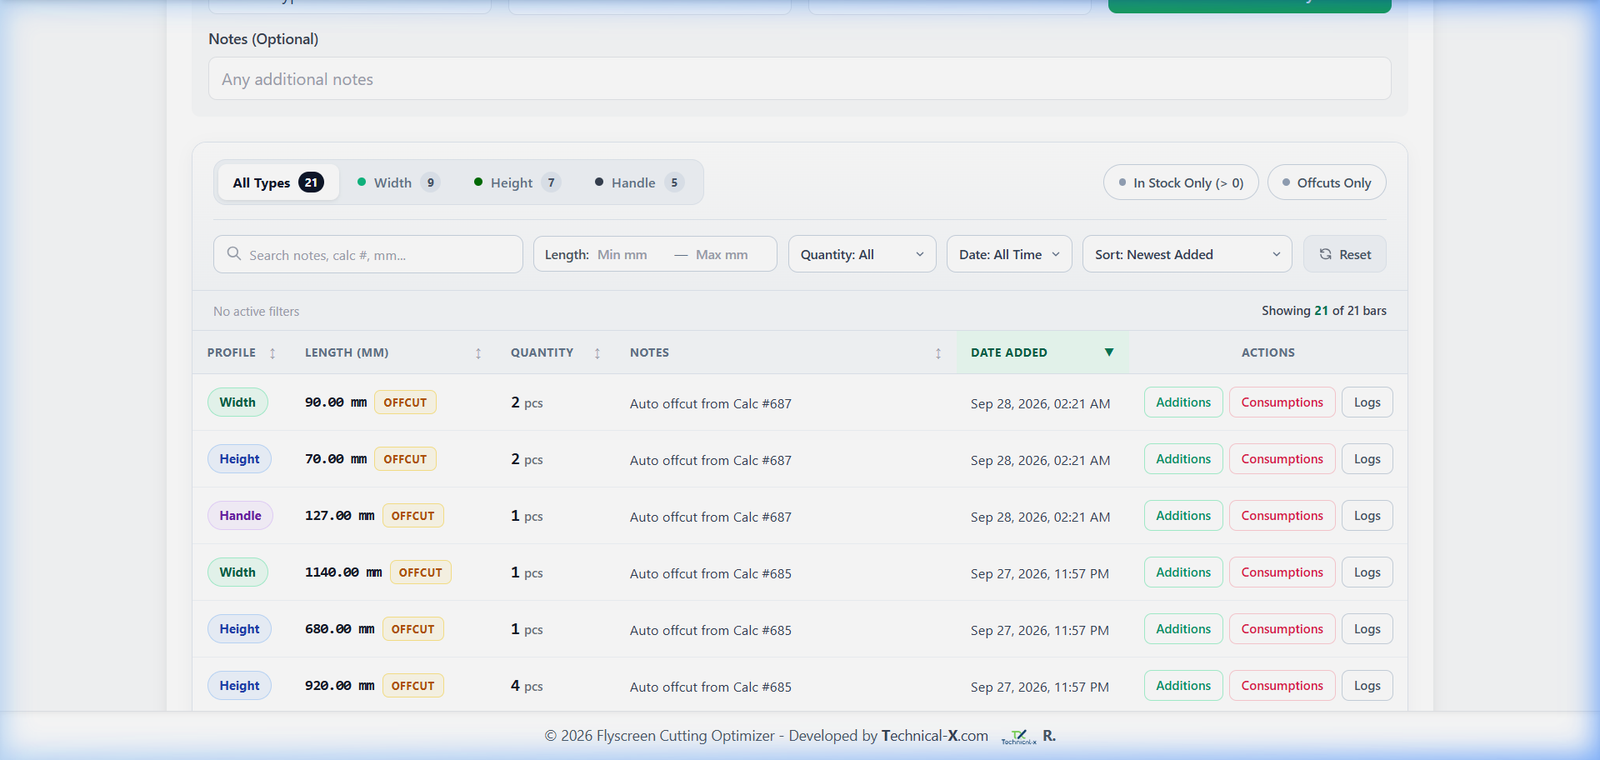Click the Reset refresh icon
Image resolution: width=1600 pixels, height=760 pixels.
point(1325,254)
